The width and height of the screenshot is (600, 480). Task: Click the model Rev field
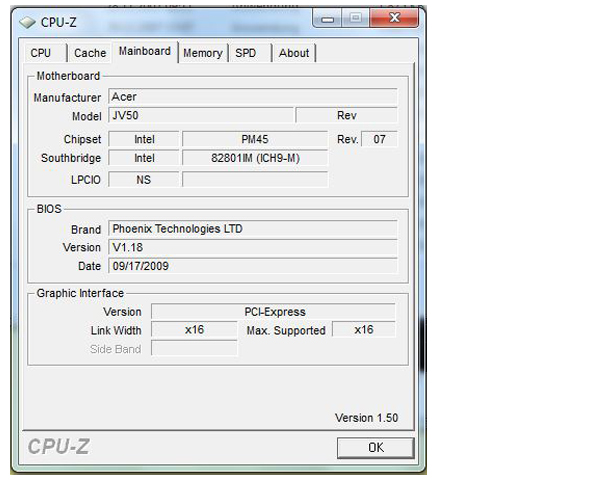click(x=347, y=115)
